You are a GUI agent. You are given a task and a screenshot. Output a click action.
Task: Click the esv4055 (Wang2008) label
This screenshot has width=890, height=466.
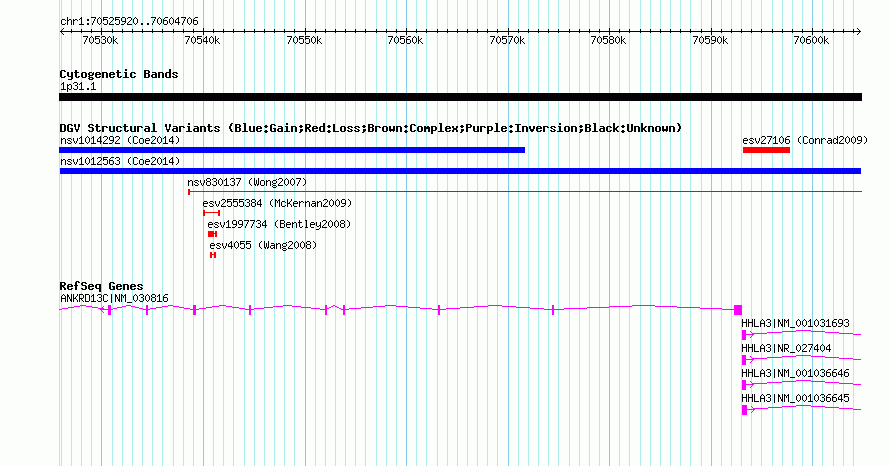pyautogui.click(x=263, y=245)
